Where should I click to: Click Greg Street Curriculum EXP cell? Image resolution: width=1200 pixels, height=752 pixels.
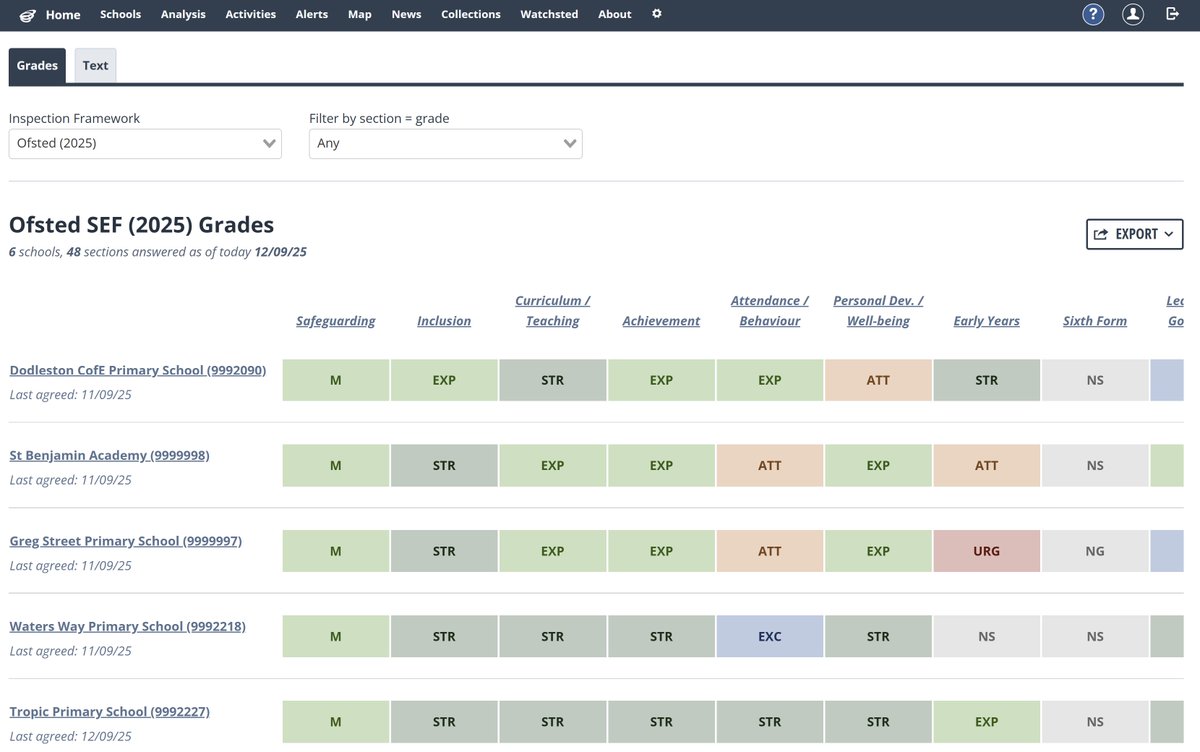point(553,551)
